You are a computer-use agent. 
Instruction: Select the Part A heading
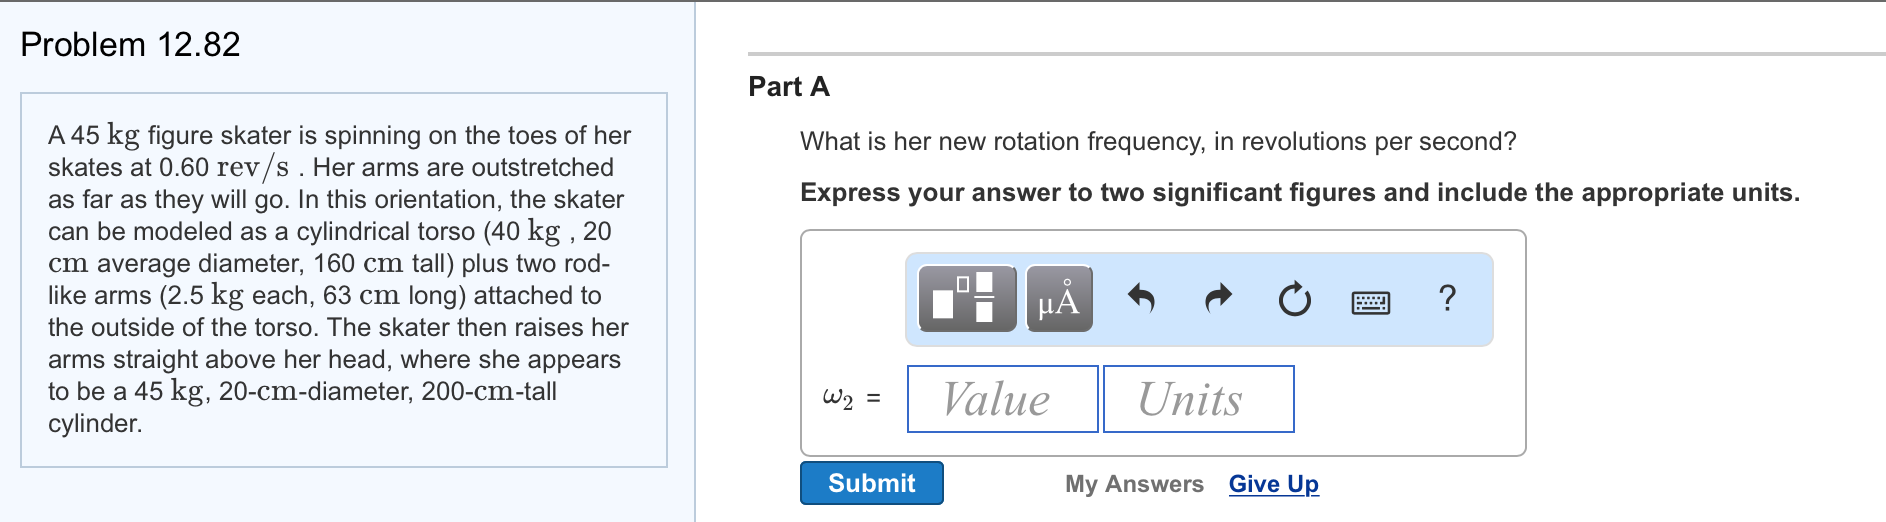click(x=789, y=87)
